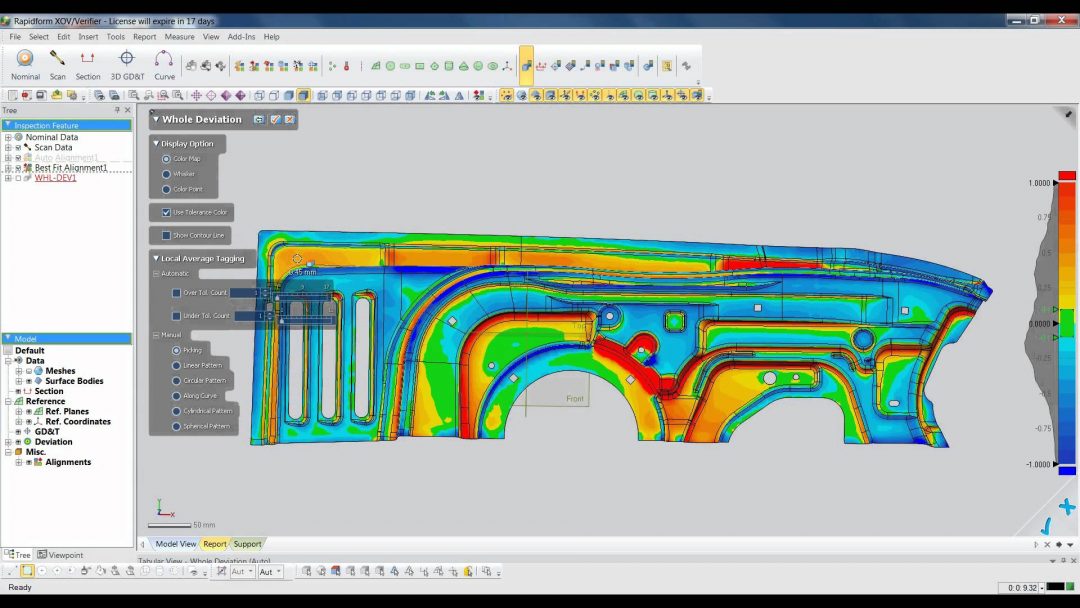Click the Scan toolbar icon
This screenshot has width=1080, height=608.
pos(57,59)
